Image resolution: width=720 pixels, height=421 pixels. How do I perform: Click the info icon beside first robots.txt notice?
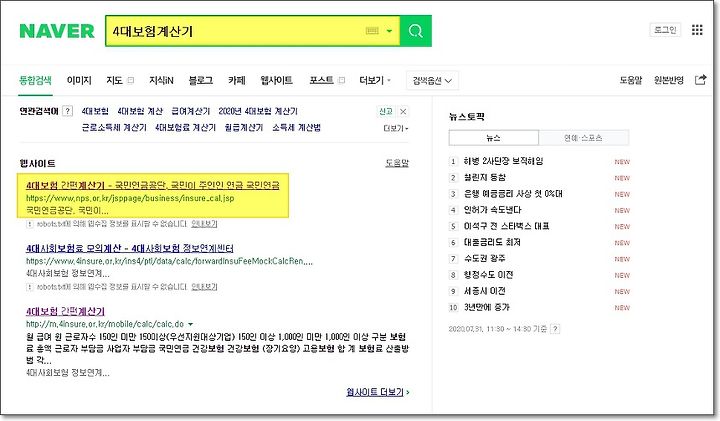[x=29, y=224]
